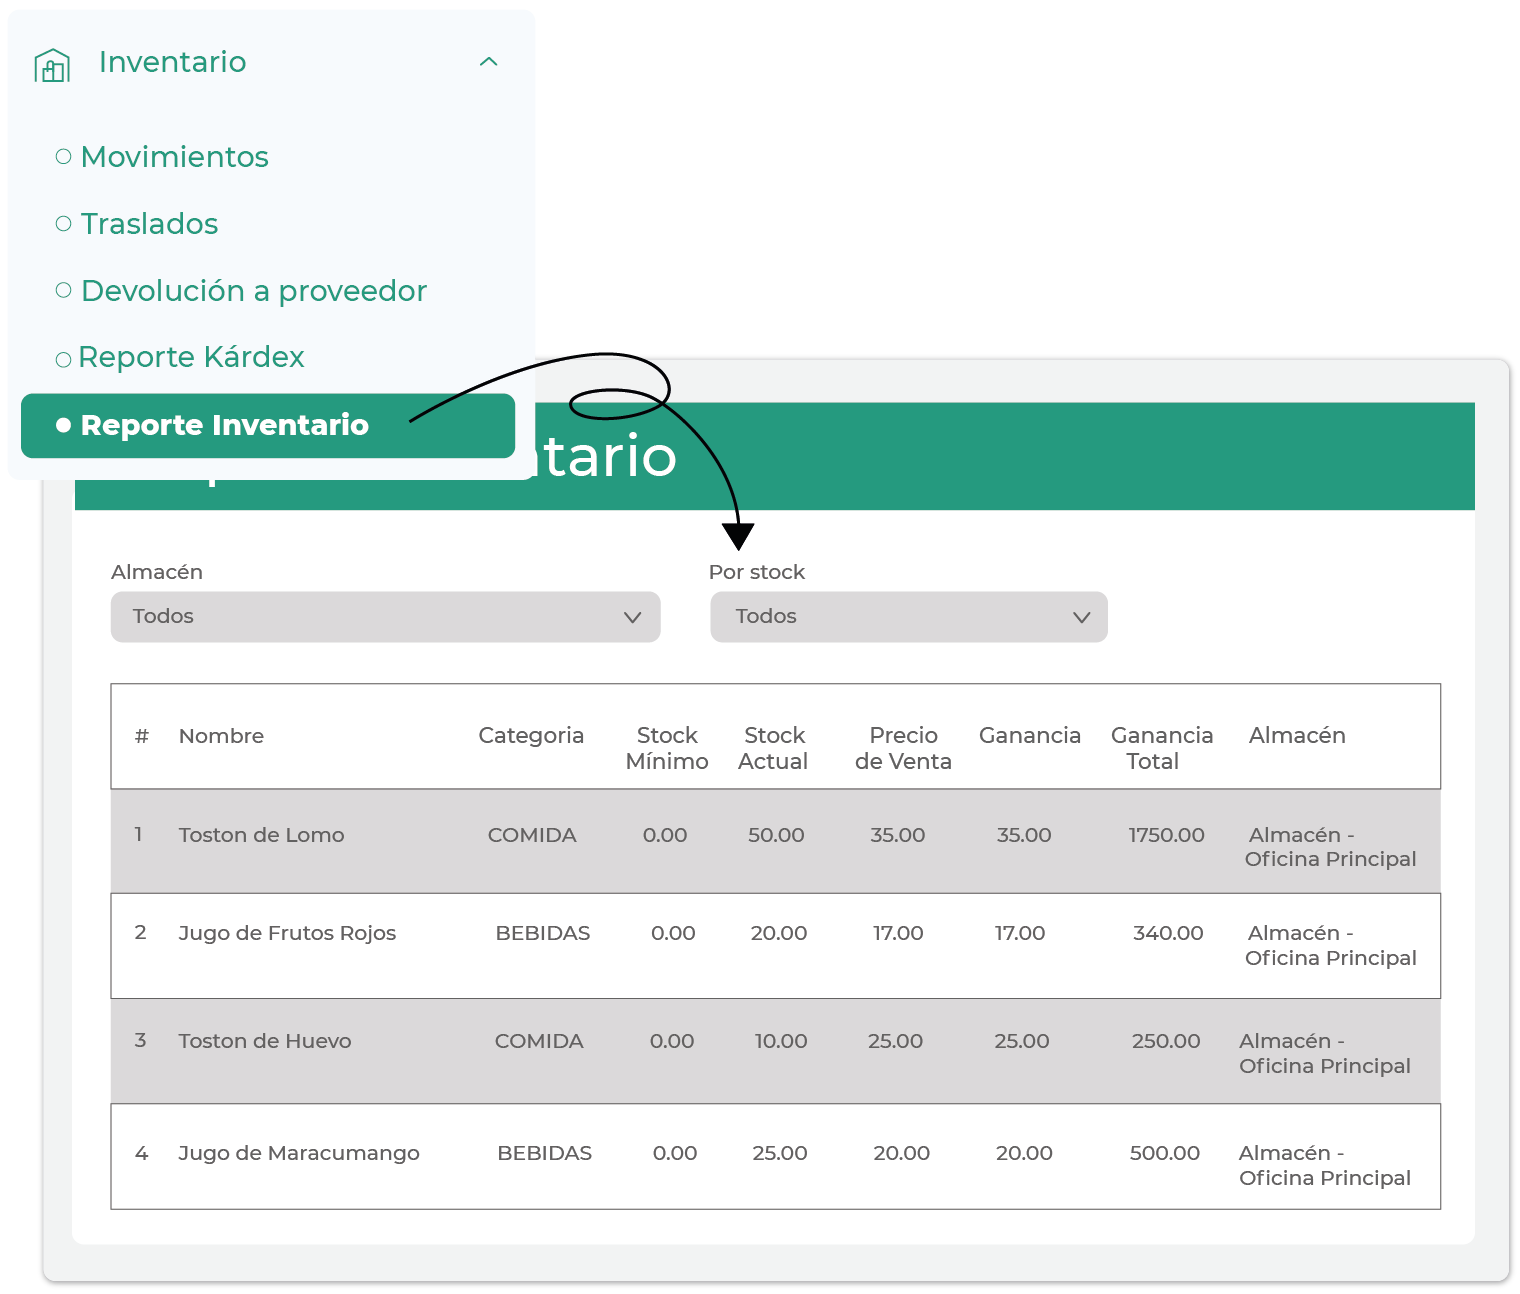Open Movimientos in the sidebar
This screenshot has height=1294, width=1520.
coord(174,157)
